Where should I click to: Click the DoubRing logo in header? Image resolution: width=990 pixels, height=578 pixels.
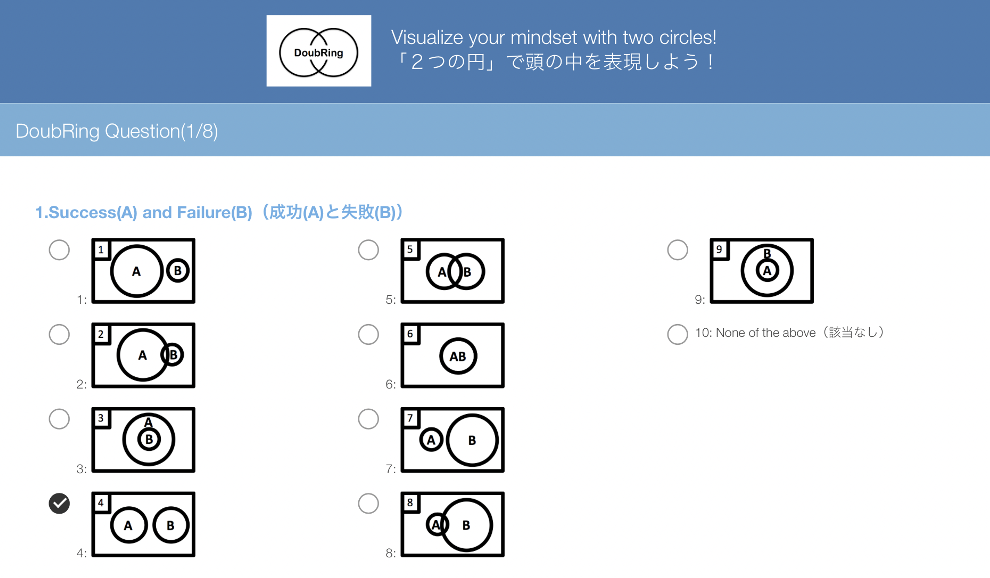(x=318, y=51)
